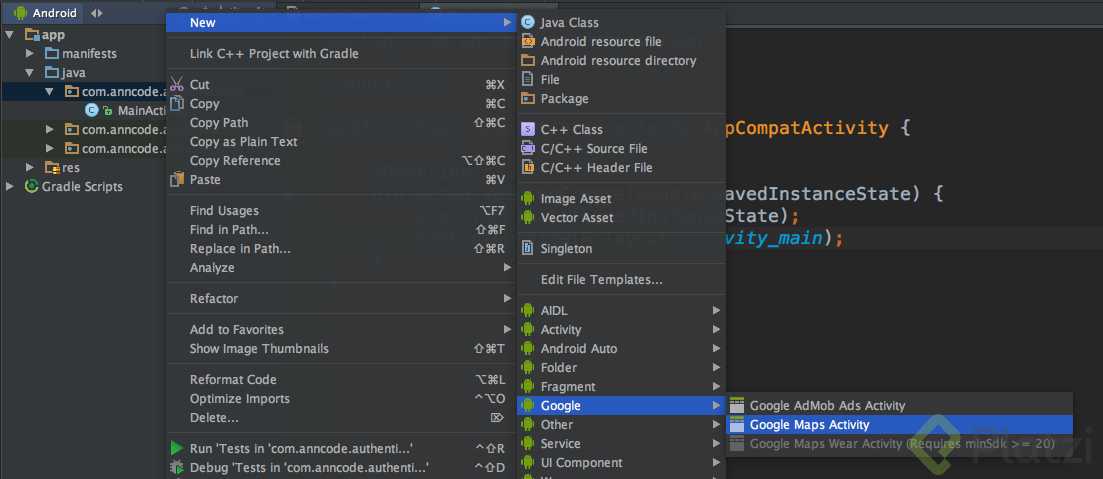This screenshot has height=479, width=1103.
Task: Choose Copy as Plain Text
Action: 341,141
